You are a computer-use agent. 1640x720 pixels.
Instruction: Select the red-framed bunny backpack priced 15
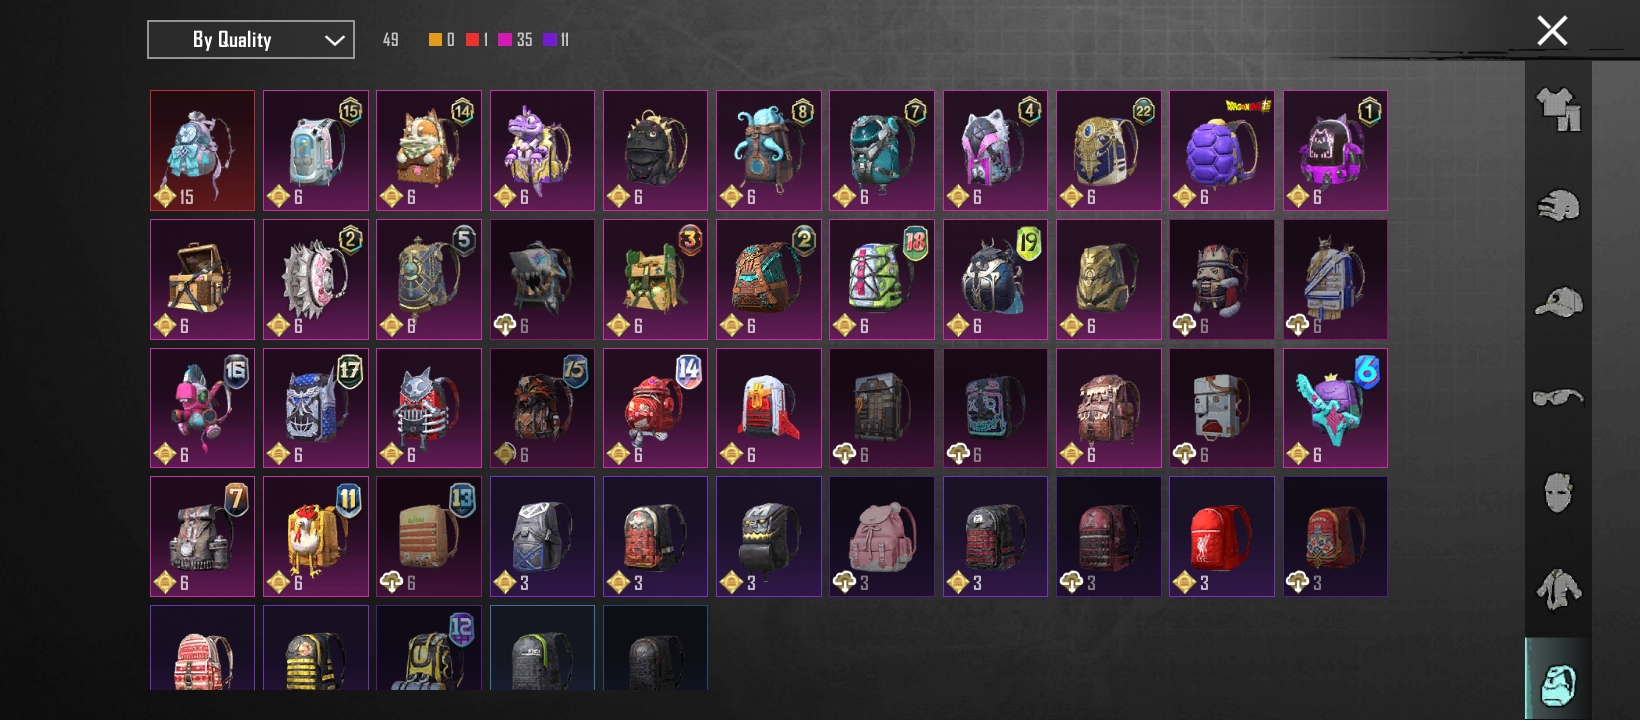point(202,151)
